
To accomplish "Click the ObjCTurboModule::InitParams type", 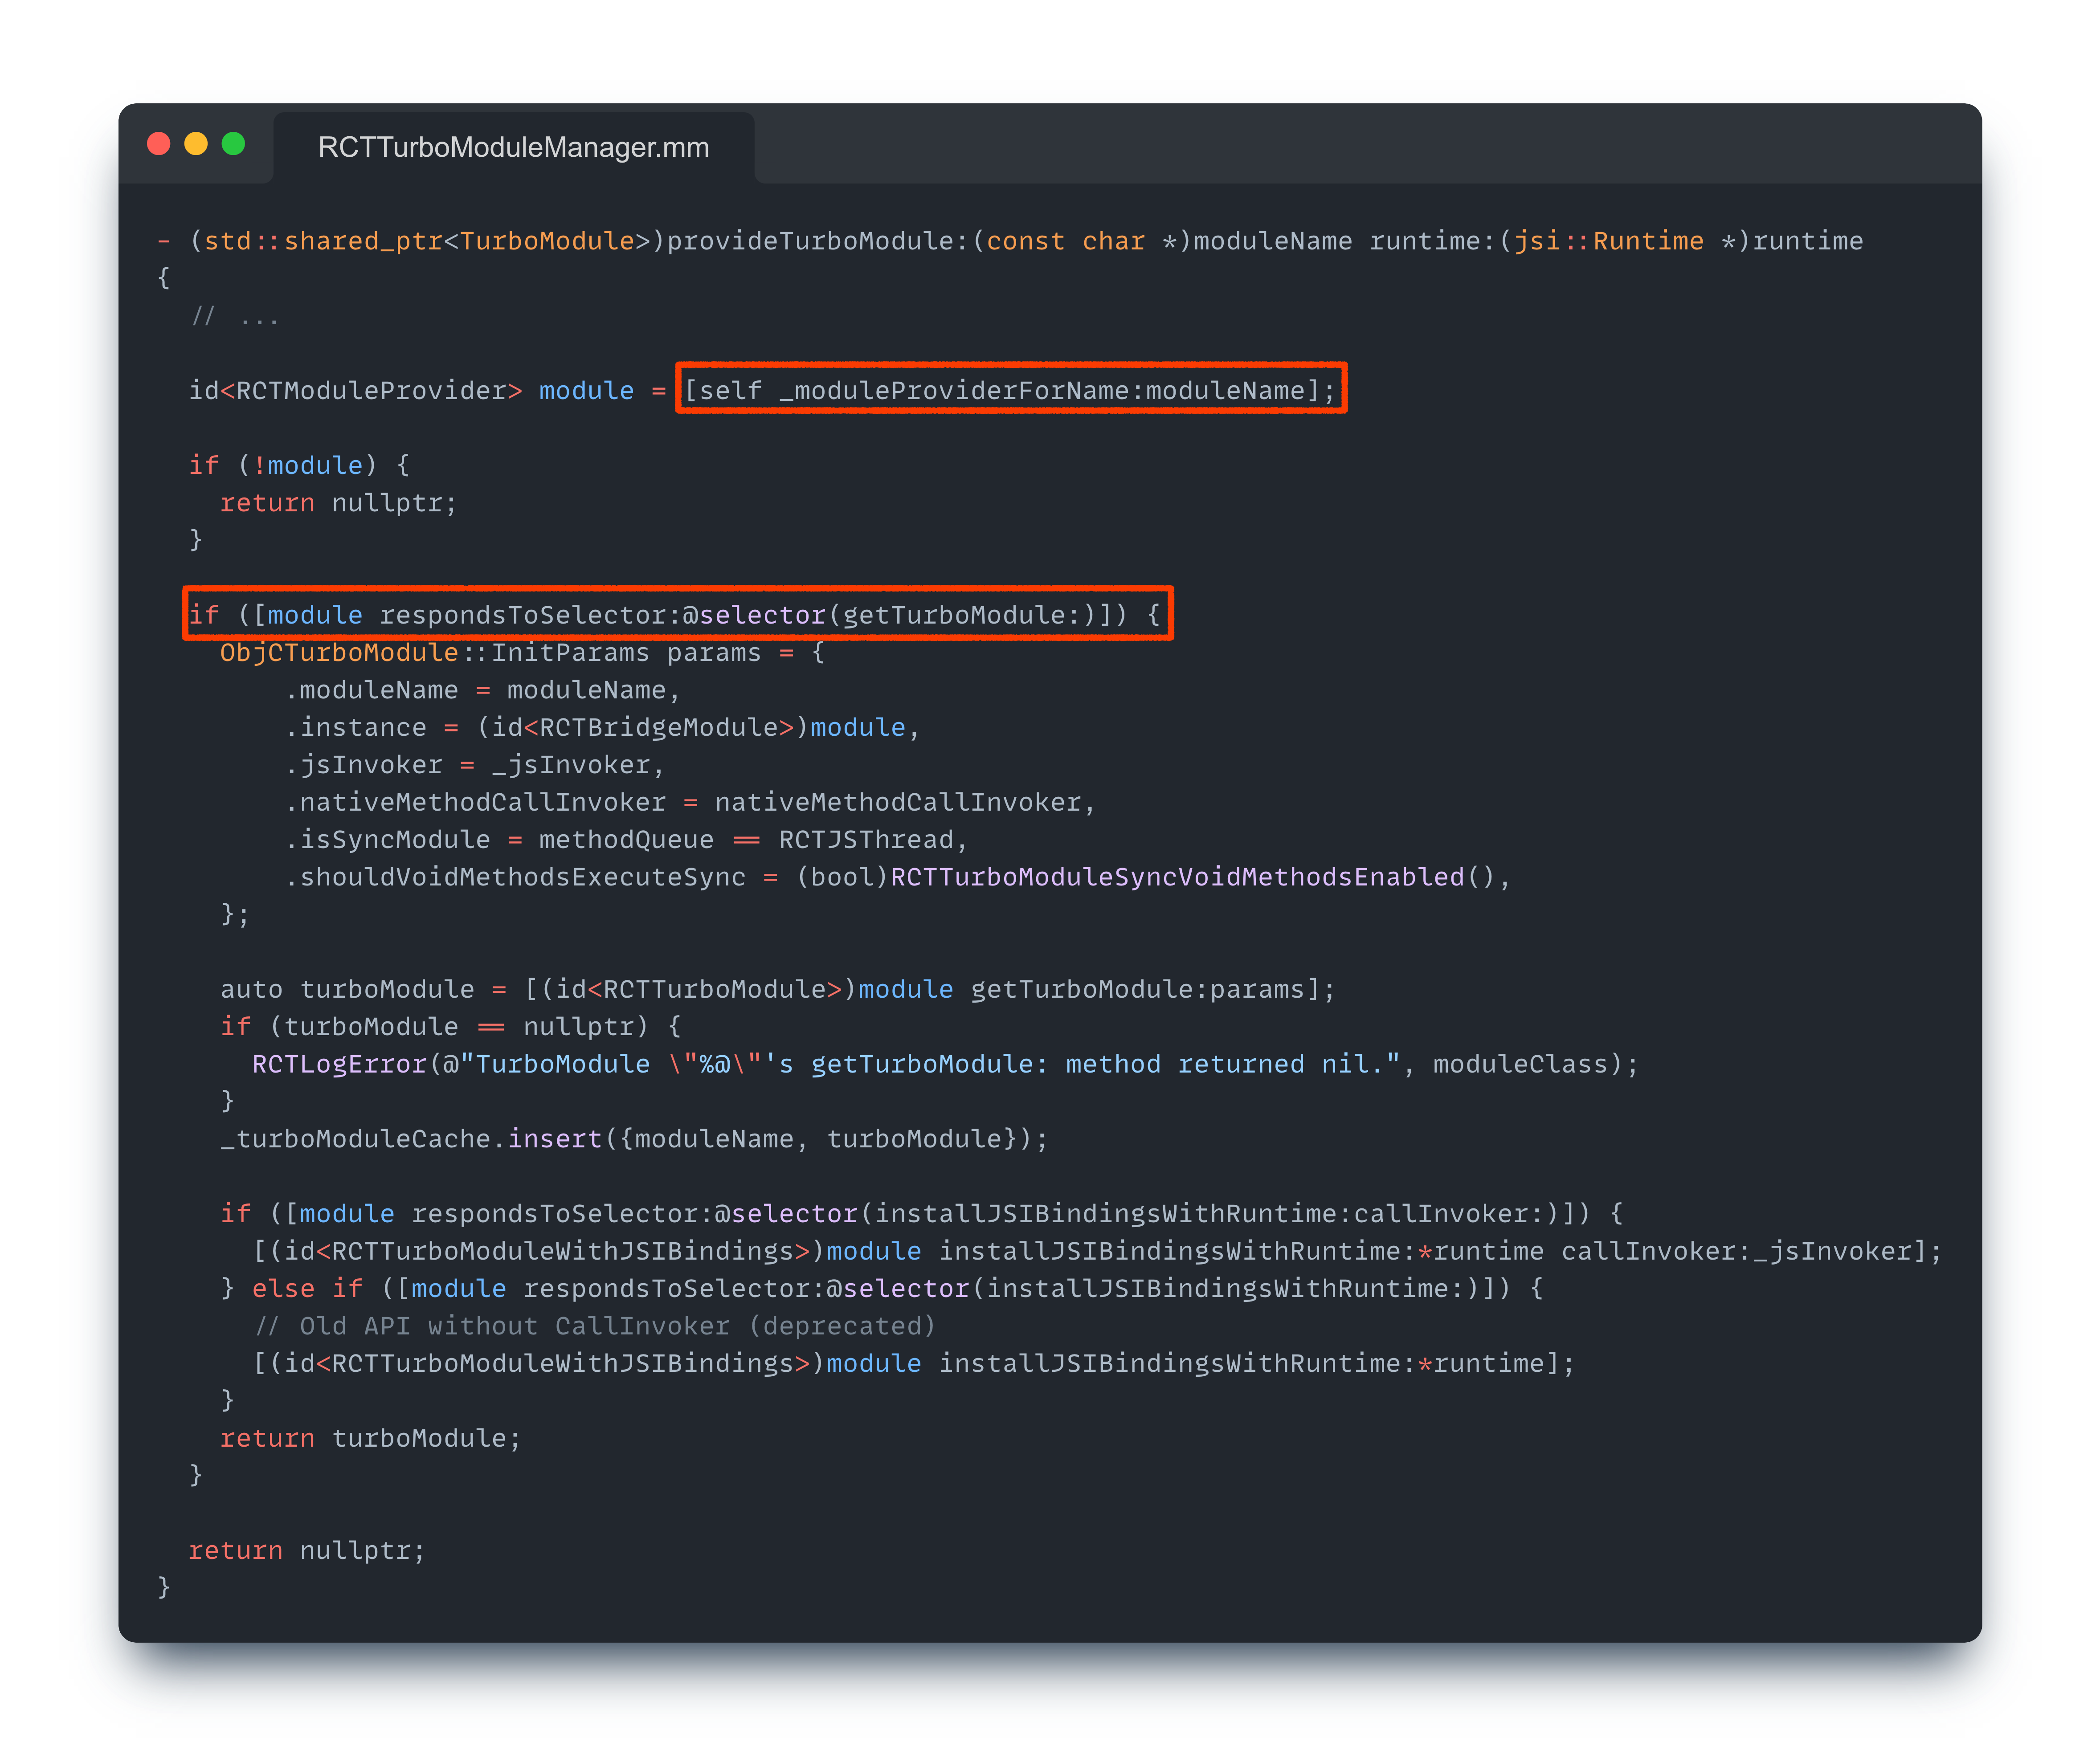I will 434,653.
